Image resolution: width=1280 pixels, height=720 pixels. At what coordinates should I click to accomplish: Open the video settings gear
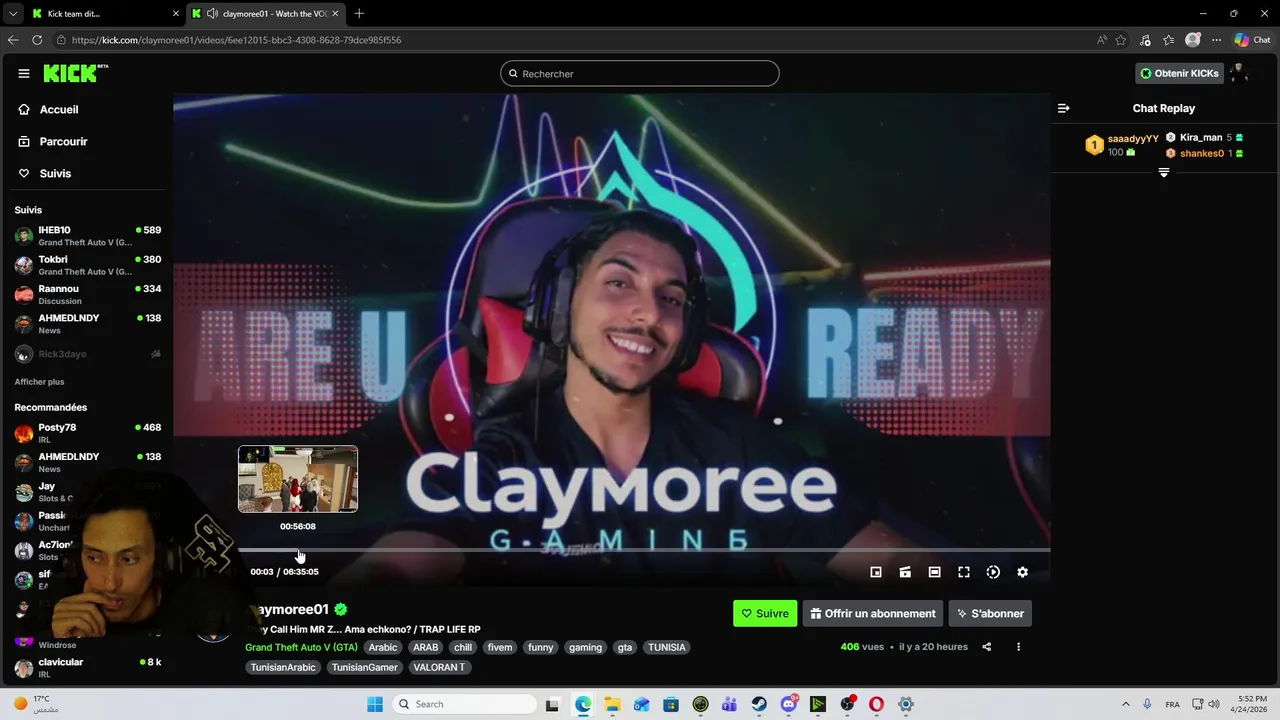tap(1022, 572)
